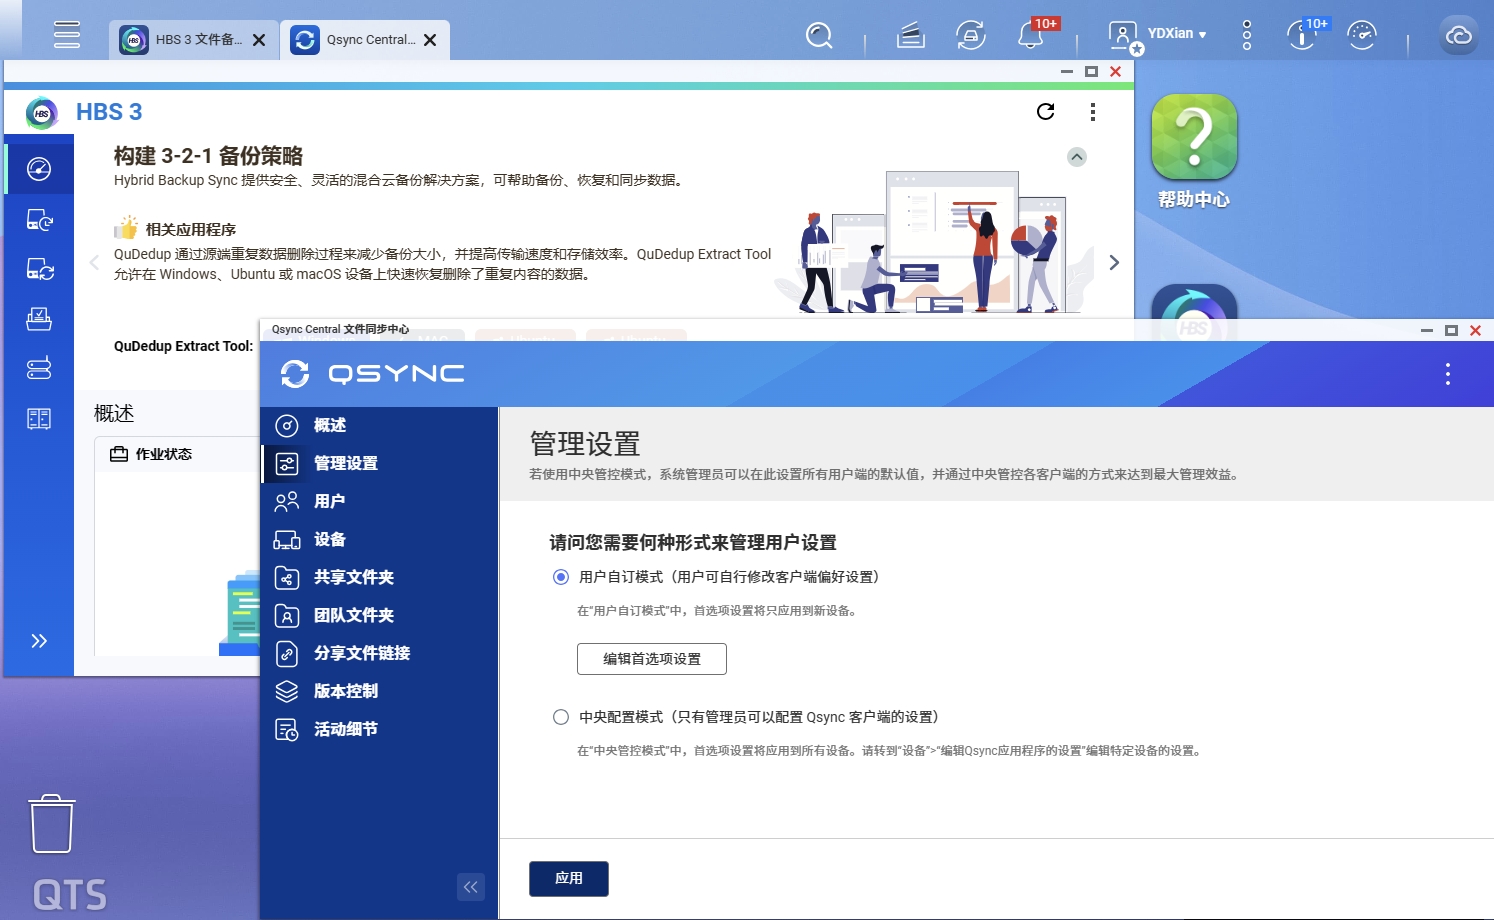This screenshot has height=920, width=1494.
Task: Open 用户 in Qsync sidebar
Action: (379, 502)
